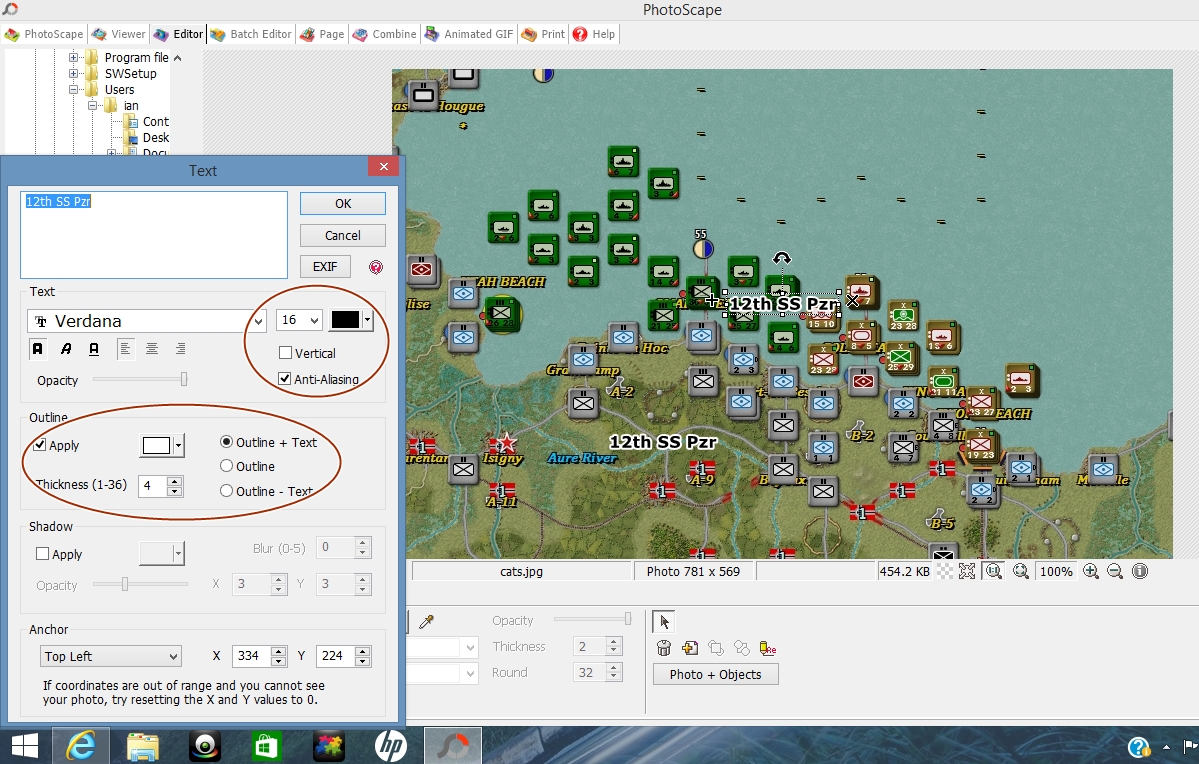Click the Anchor X value field 334

(x=250, y=656)
